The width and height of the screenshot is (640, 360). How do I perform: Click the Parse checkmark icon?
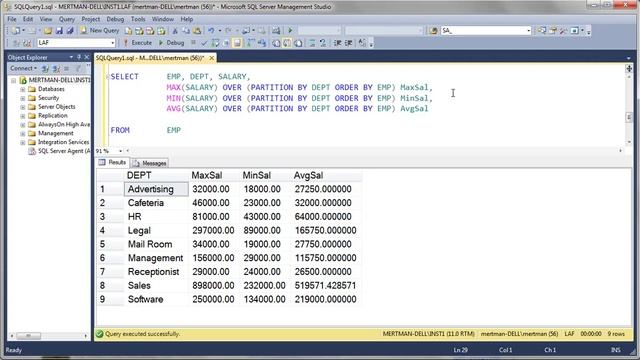(204, 43)
